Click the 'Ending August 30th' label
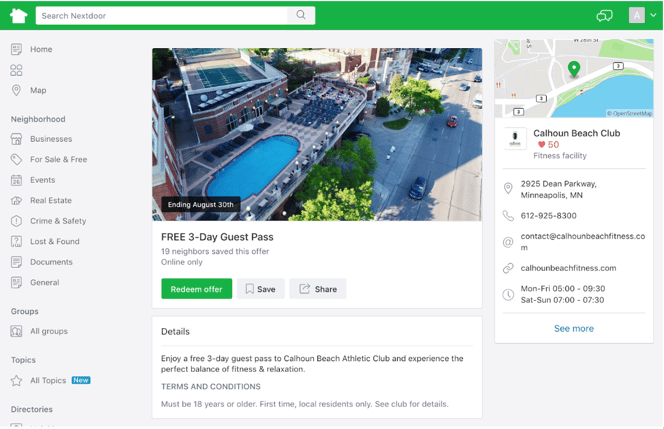The width and height of the screenshot is (664, 429). (201, 205)
